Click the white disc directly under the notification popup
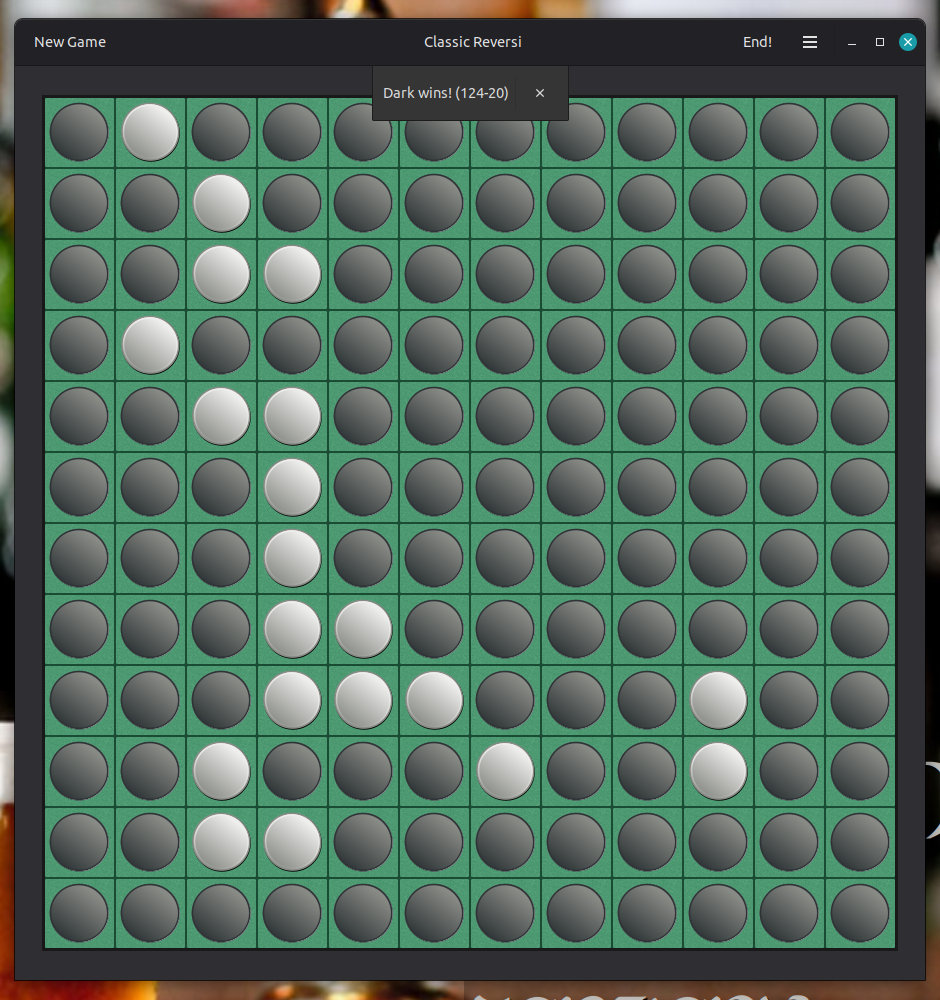This screenshot has width=940, height=1000. pyautogui.click(x=434, y=700)
